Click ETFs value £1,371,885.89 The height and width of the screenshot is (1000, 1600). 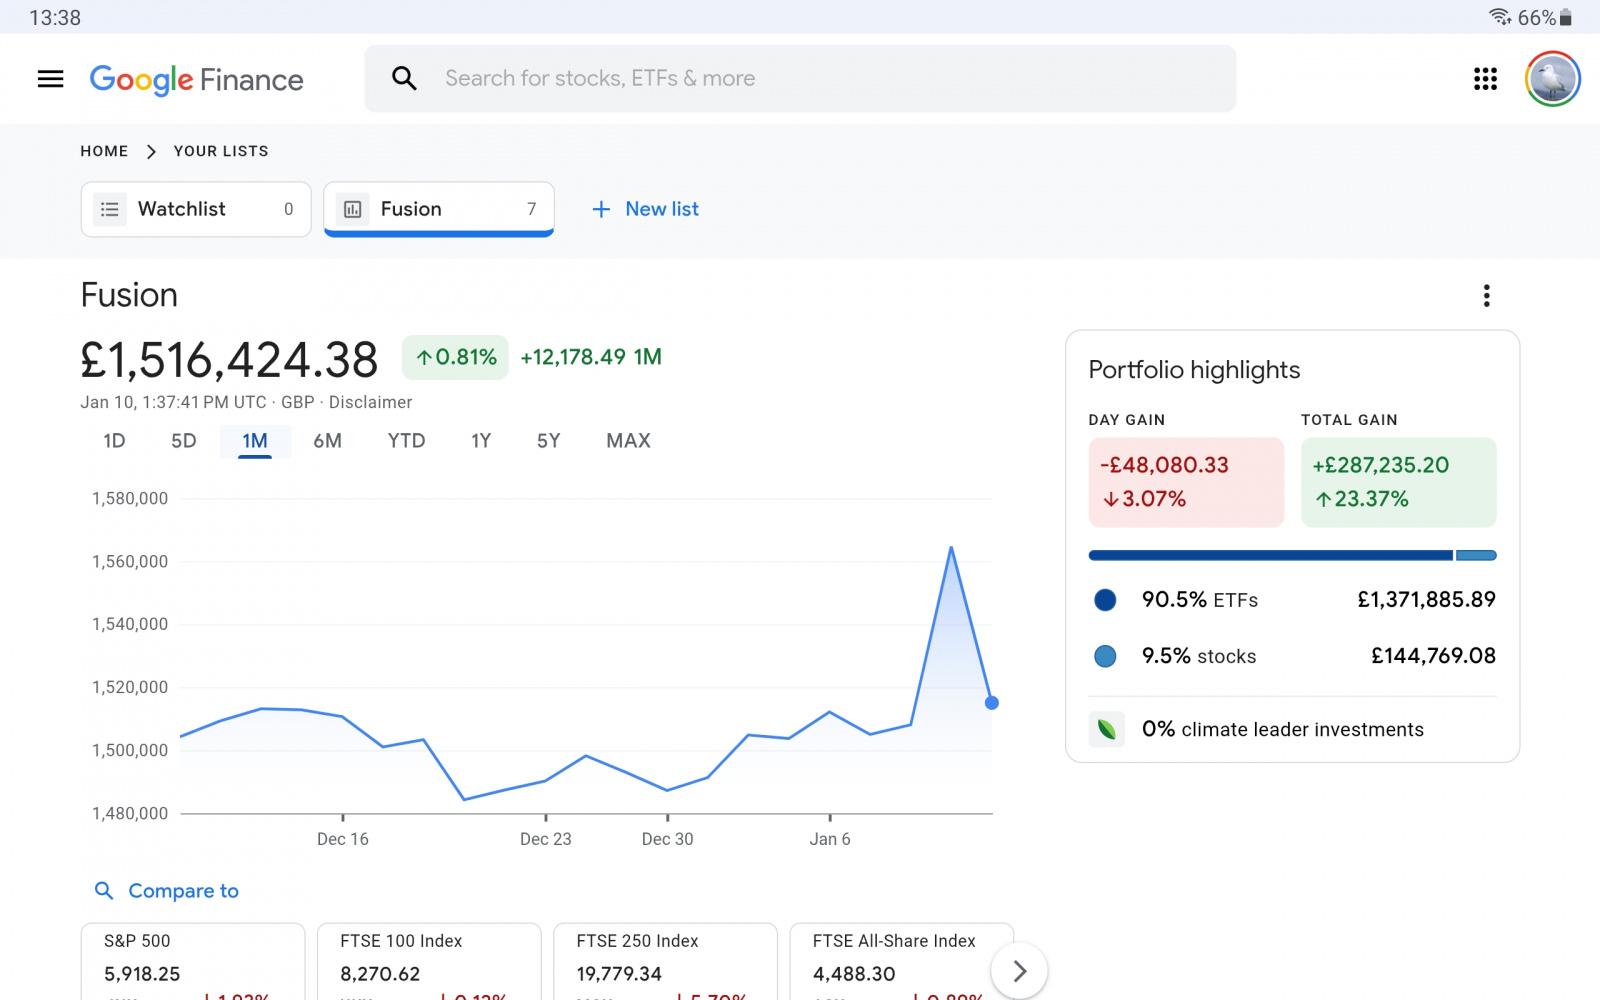pyautogui.click(x=1426, y=600)
